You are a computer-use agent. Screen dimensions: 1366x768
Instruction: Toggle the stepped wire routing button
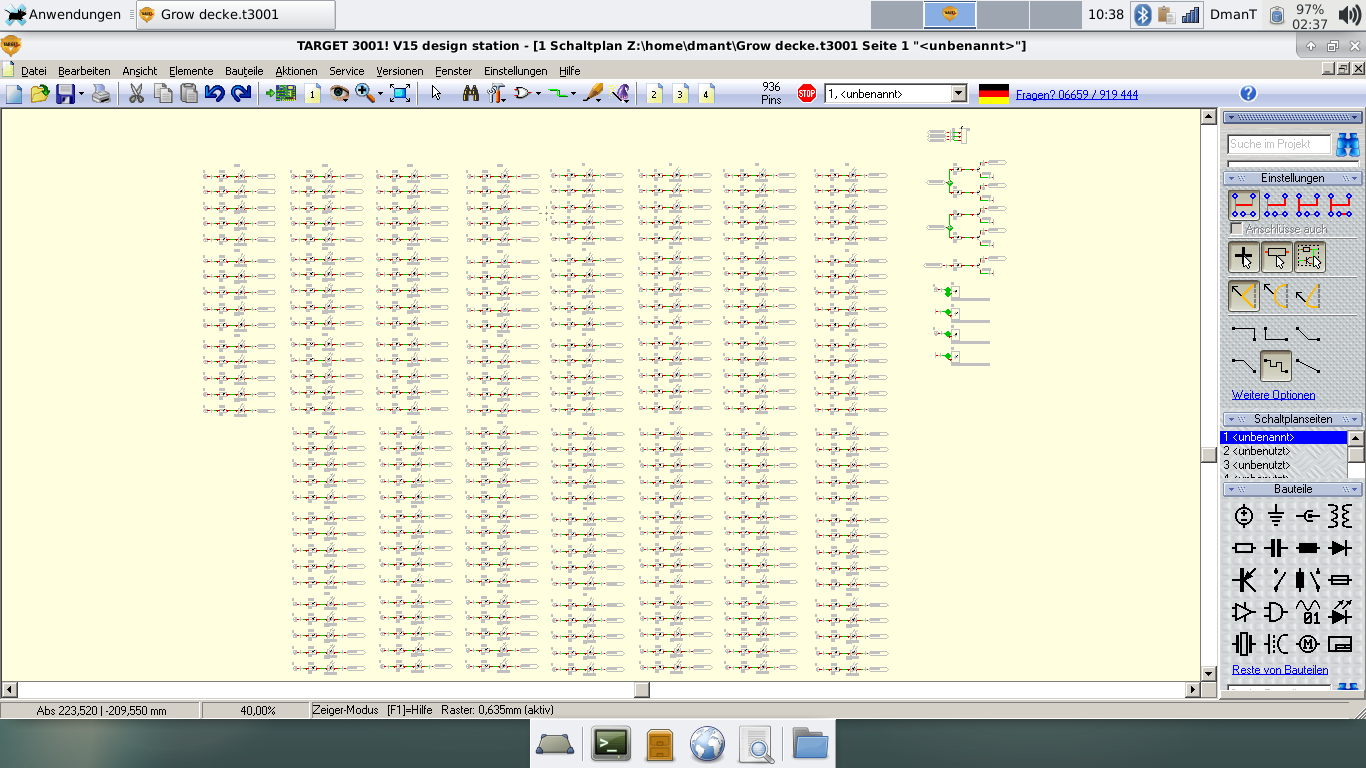(1276, 366)
